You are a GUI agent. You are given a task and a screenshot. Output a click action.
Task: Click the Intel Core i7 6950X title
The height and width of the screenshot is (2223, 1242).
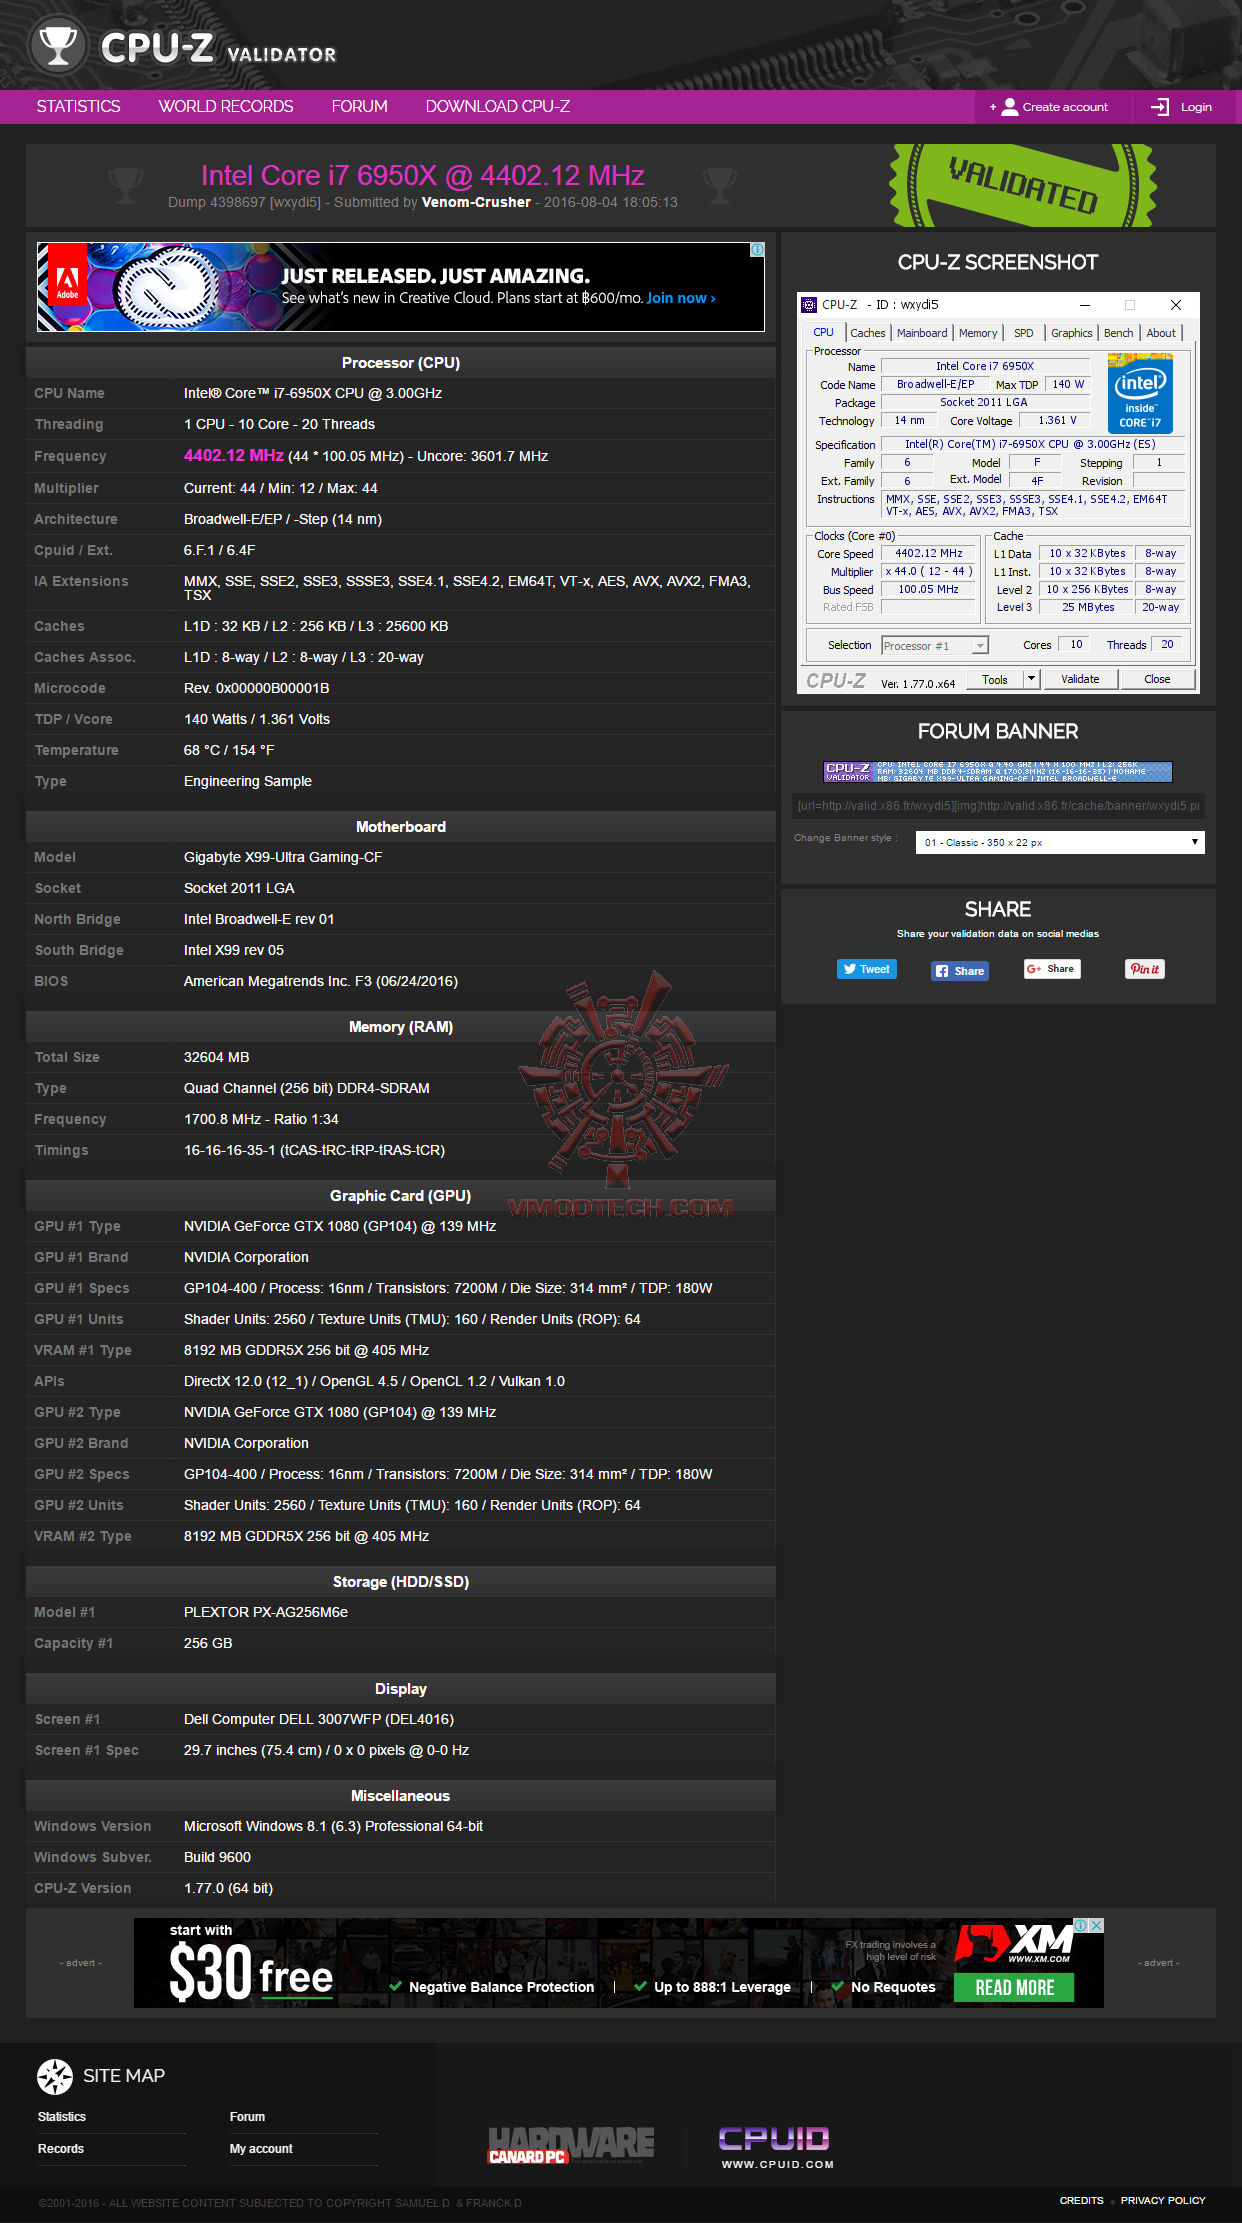tap(422, 176)
